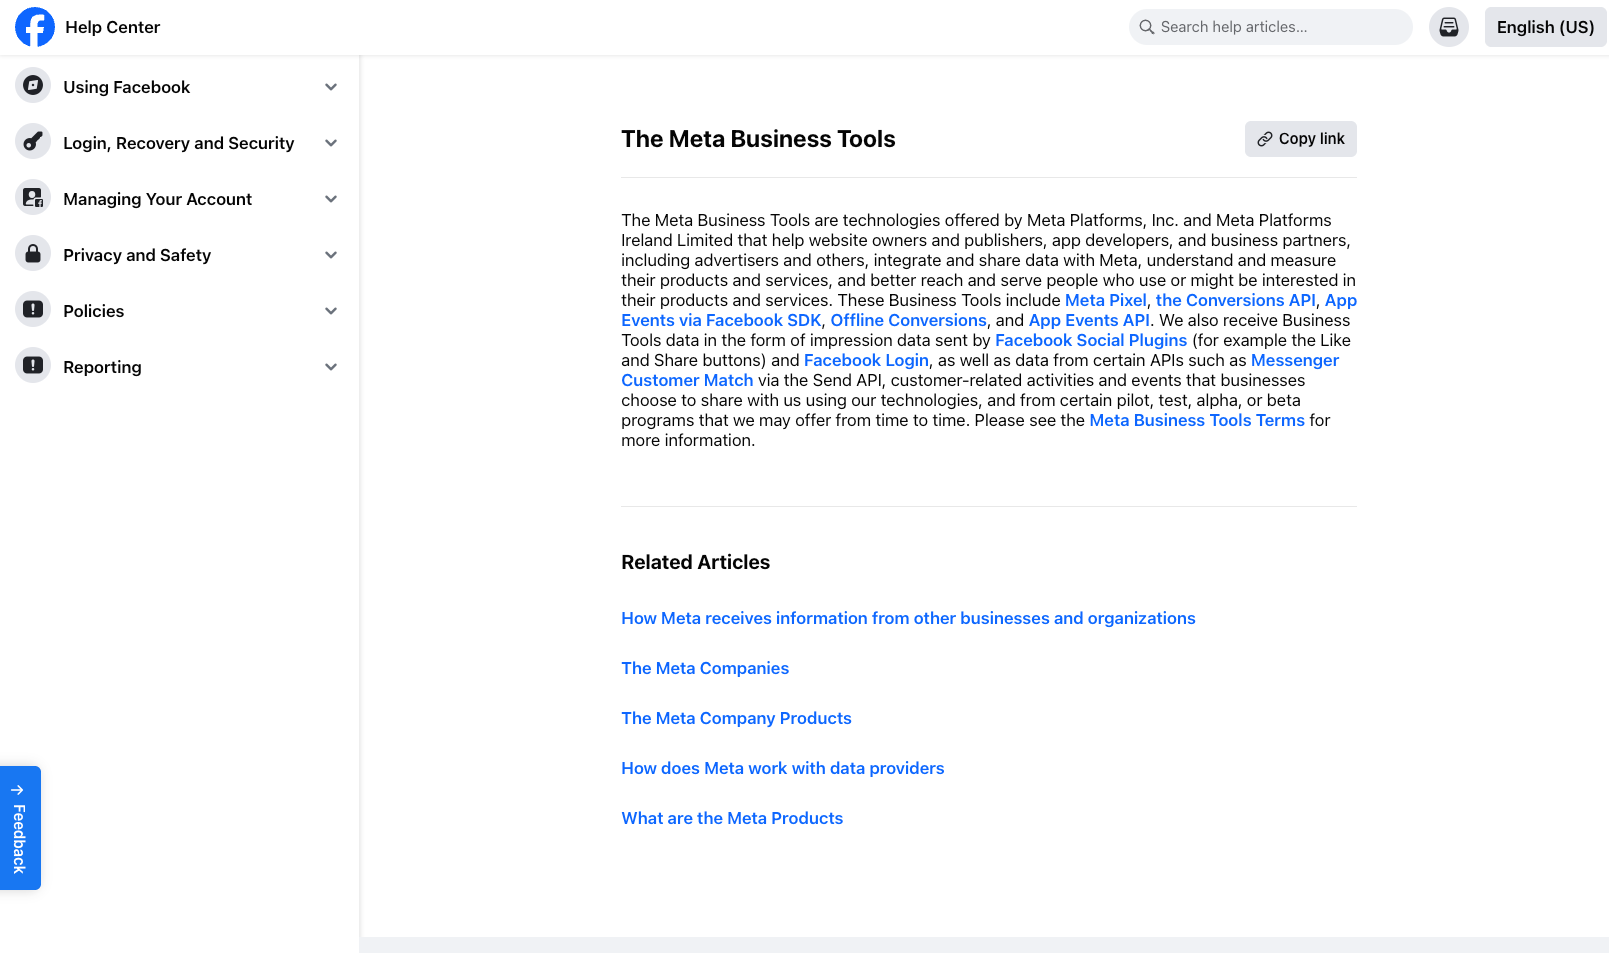Click the Privacy and Safety lock icon
Screen dimensions: 1609x953
pyautogui.click(x=33, y=254)
